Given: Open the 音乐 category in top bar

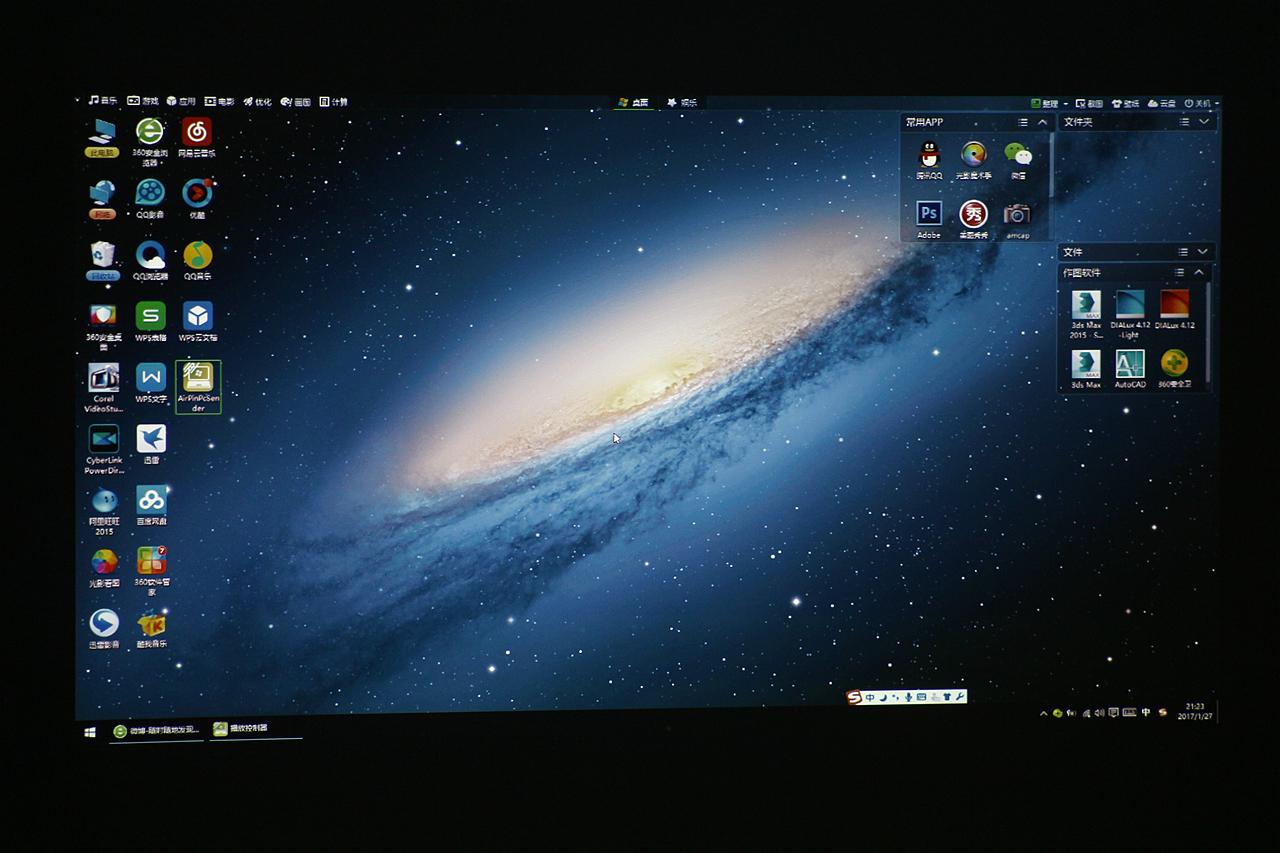Looking at the screenshot, I should pos(103,101).
